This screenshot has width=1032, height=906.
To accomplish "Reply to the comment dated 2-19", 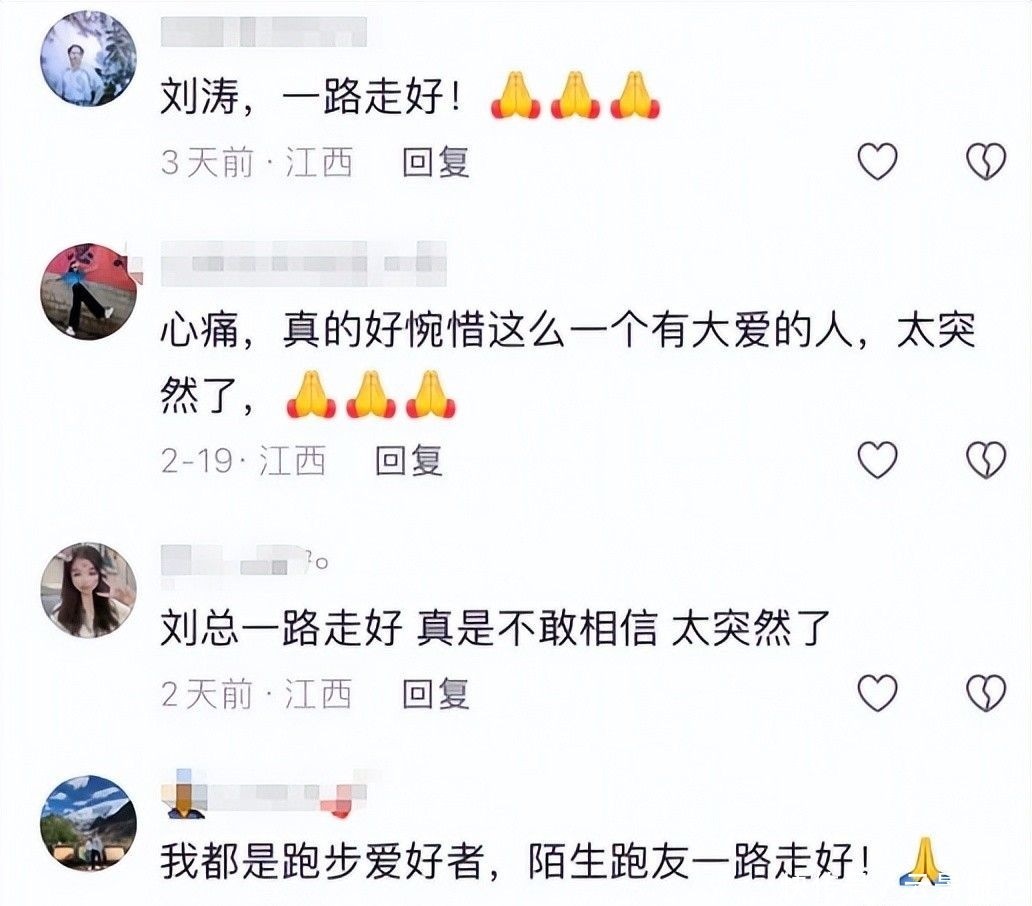I will pos(409,460).
